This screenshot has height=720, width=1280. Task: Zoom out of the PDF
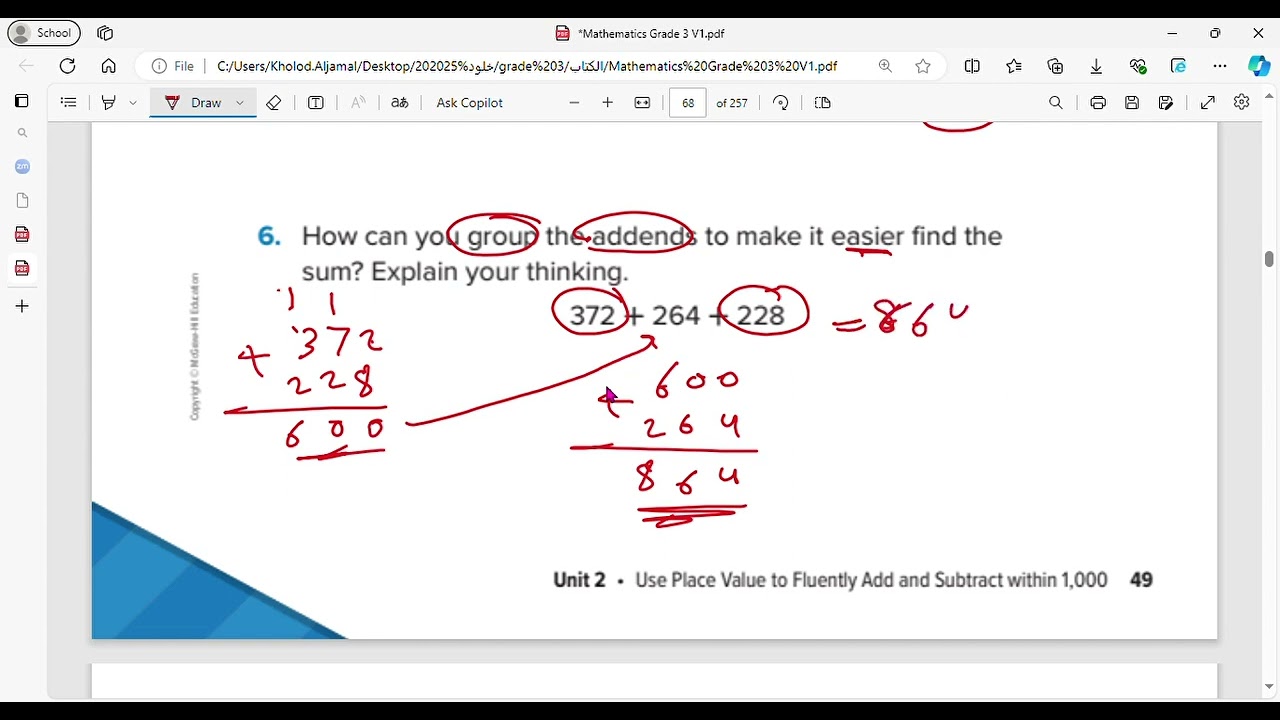click(x=574, y=103)
